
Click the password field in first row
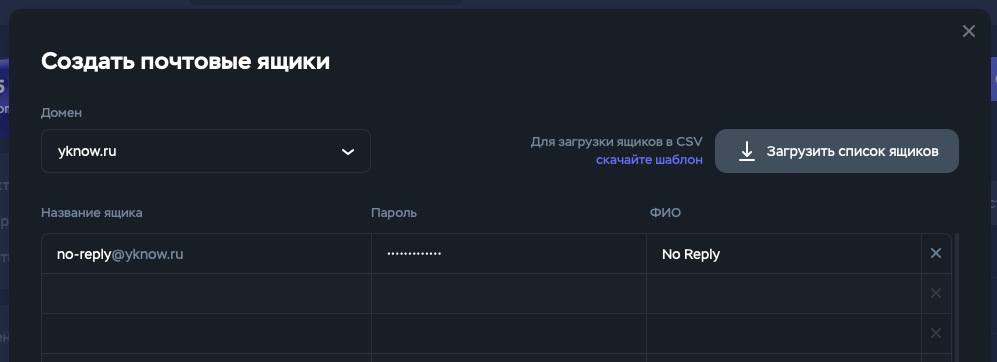[x=509, y=254]
